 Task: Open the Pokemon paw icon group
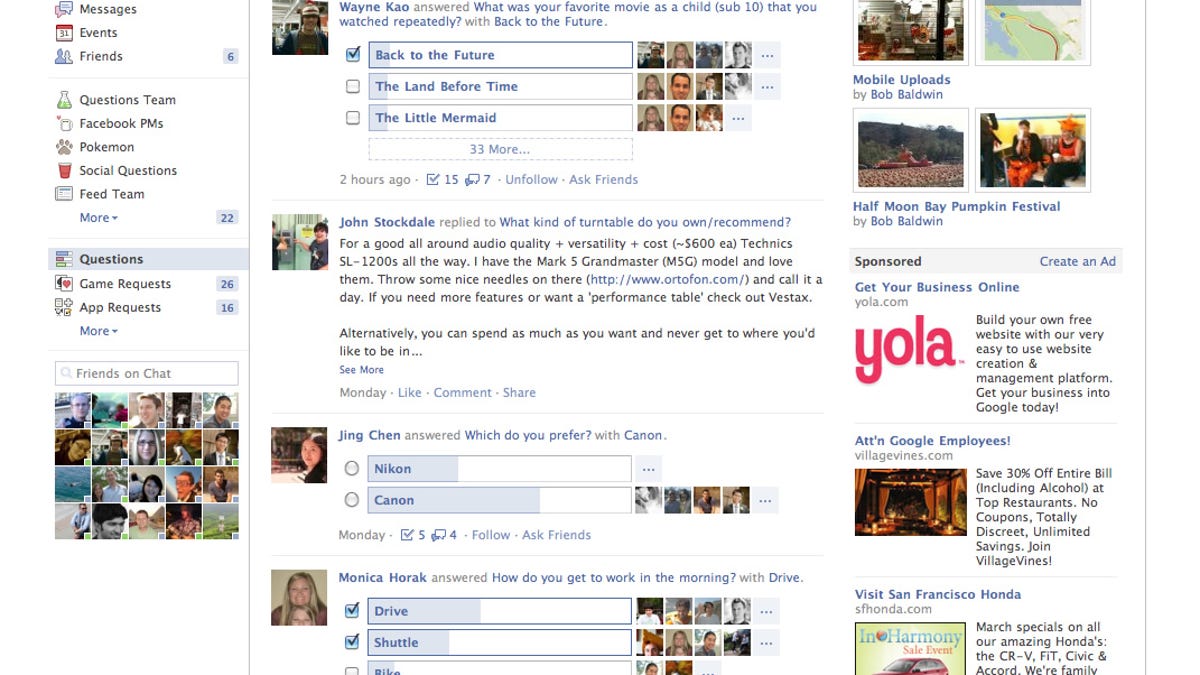click(x=64, y=147)
